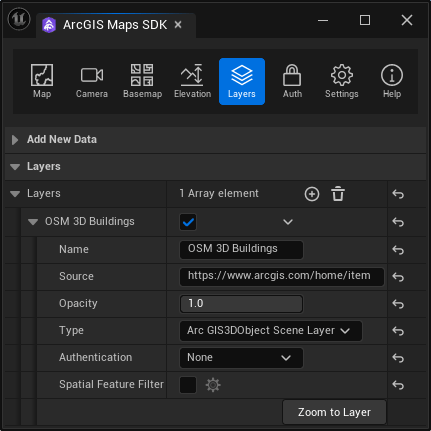This screenshot has height=431, width=431.
Task: Collapse the OSM 3D Buildings element
Action: [33, 222]
